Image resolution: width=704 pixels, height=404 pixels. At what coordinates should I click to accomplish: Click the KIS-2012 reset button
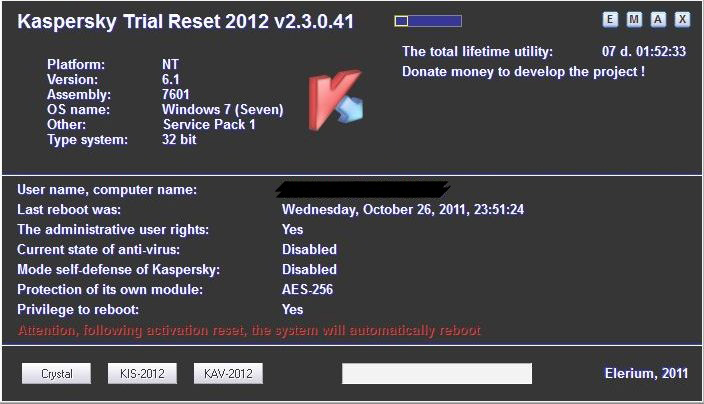coord(141,374)
